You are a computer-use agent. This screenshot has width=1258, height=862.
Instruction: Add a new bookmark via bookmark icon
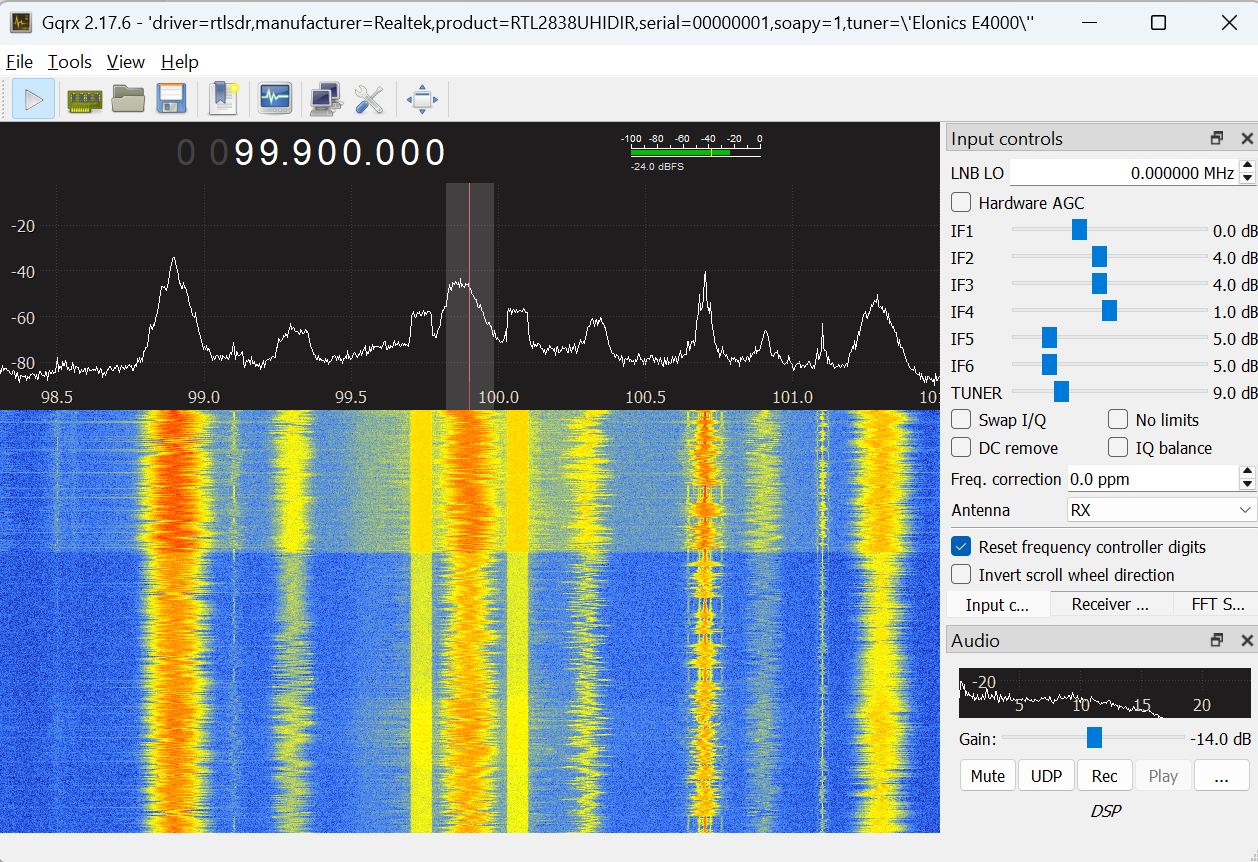coord(224,99)
